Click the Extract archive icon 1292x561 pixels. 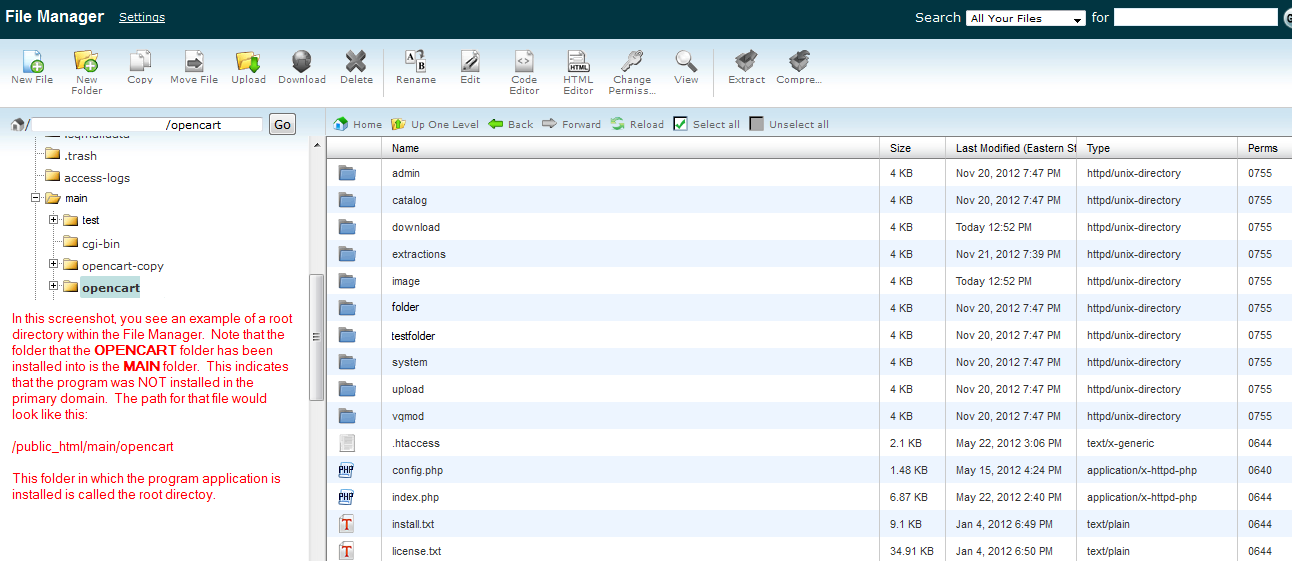click(746, 62)
